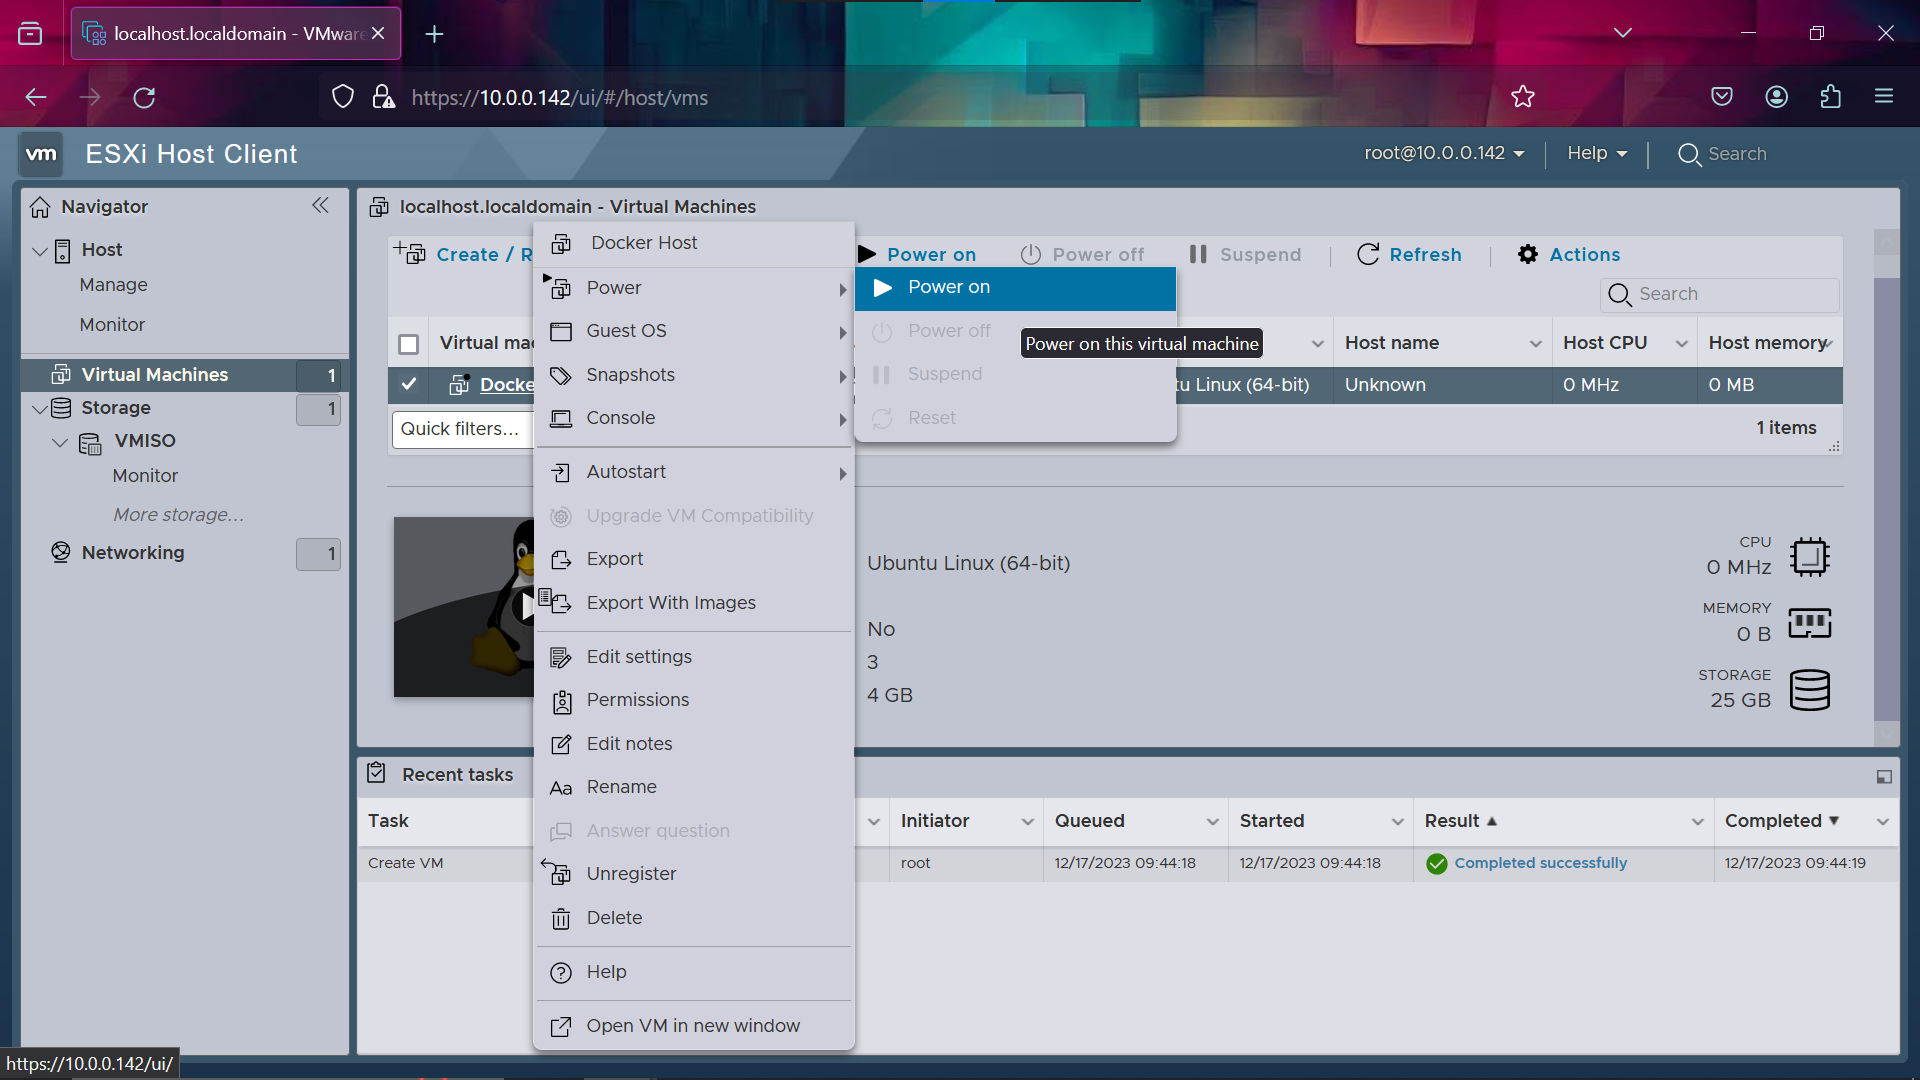Open the Host memory column dropdown
This screenshot has width=1920, height=1080.
tap(1829, 344)
